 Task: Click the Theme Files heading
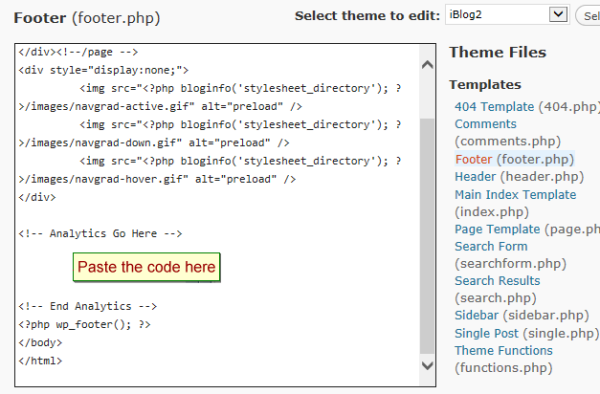tap(498, 52)
